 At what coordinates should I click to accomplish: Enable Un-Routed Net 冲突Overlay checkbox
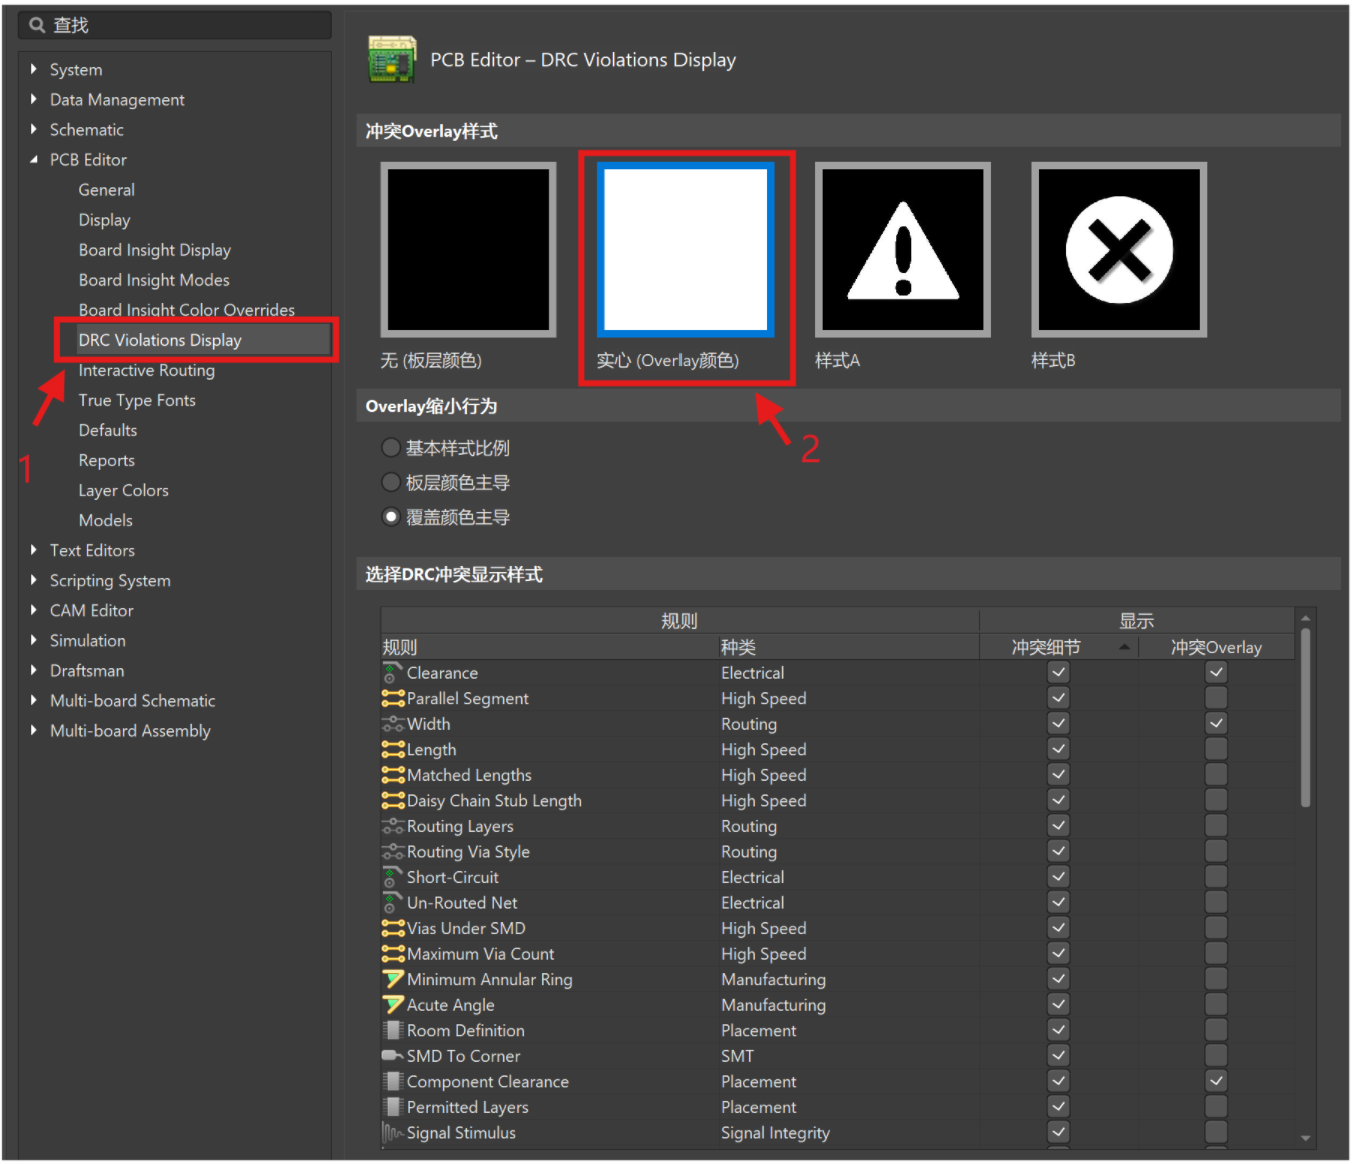[x=1216, y=902]
